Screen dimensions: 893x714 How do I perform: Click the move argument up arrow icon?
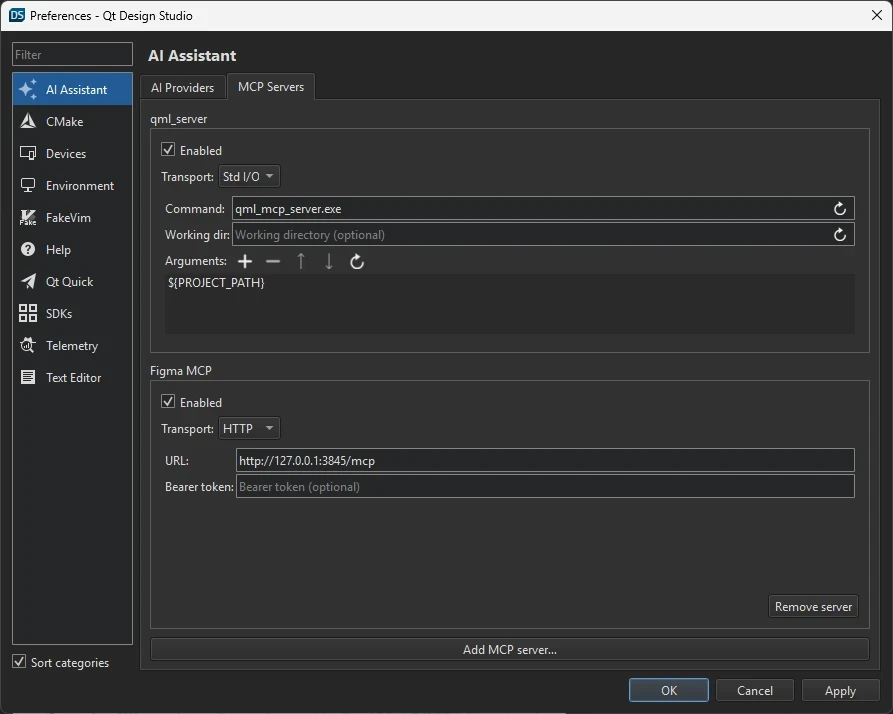[x=301, y=261]
